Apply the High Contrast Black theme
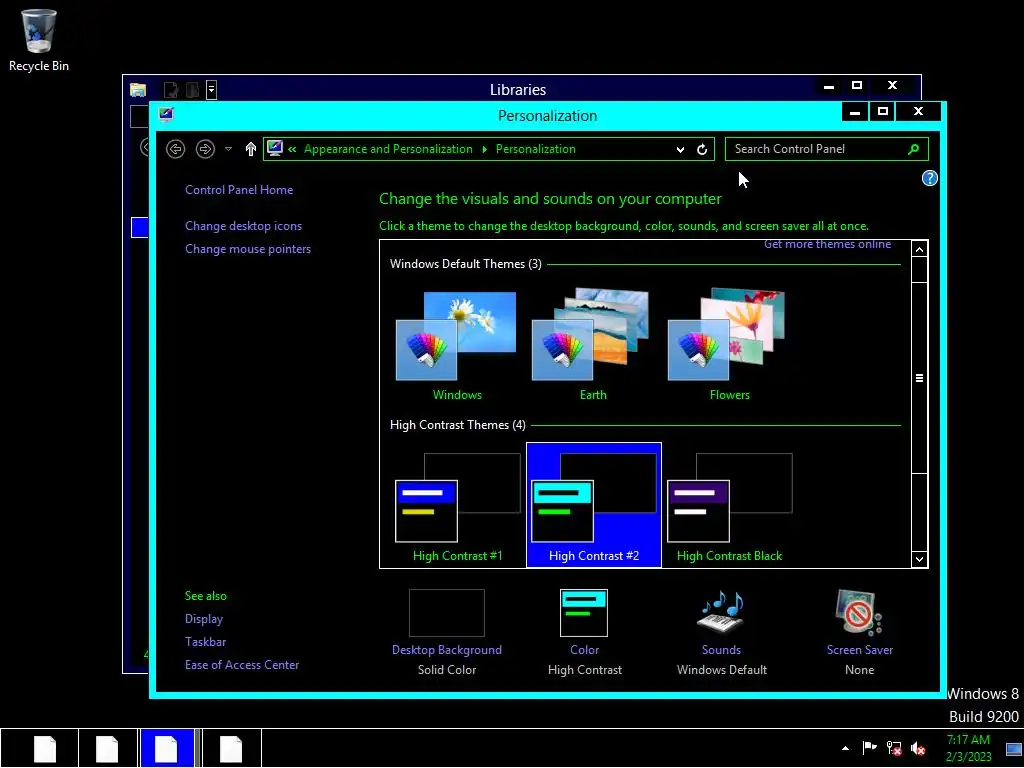Image resolution: width=1024 pixels, height=768 pixels. (x=729, y=505)
